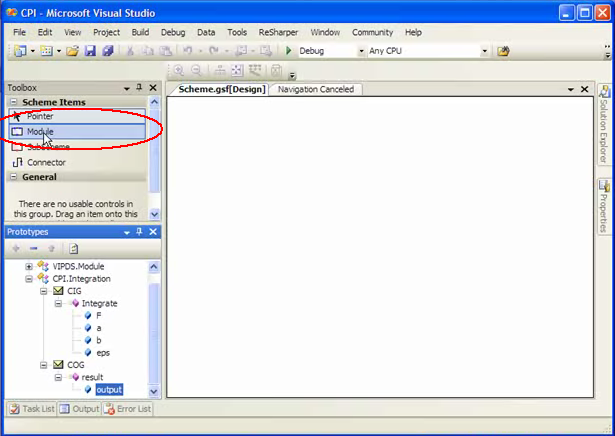The image size is (615, 436).
Task: Click the fit-to-view diagram icon
Action: pos(237,70)
